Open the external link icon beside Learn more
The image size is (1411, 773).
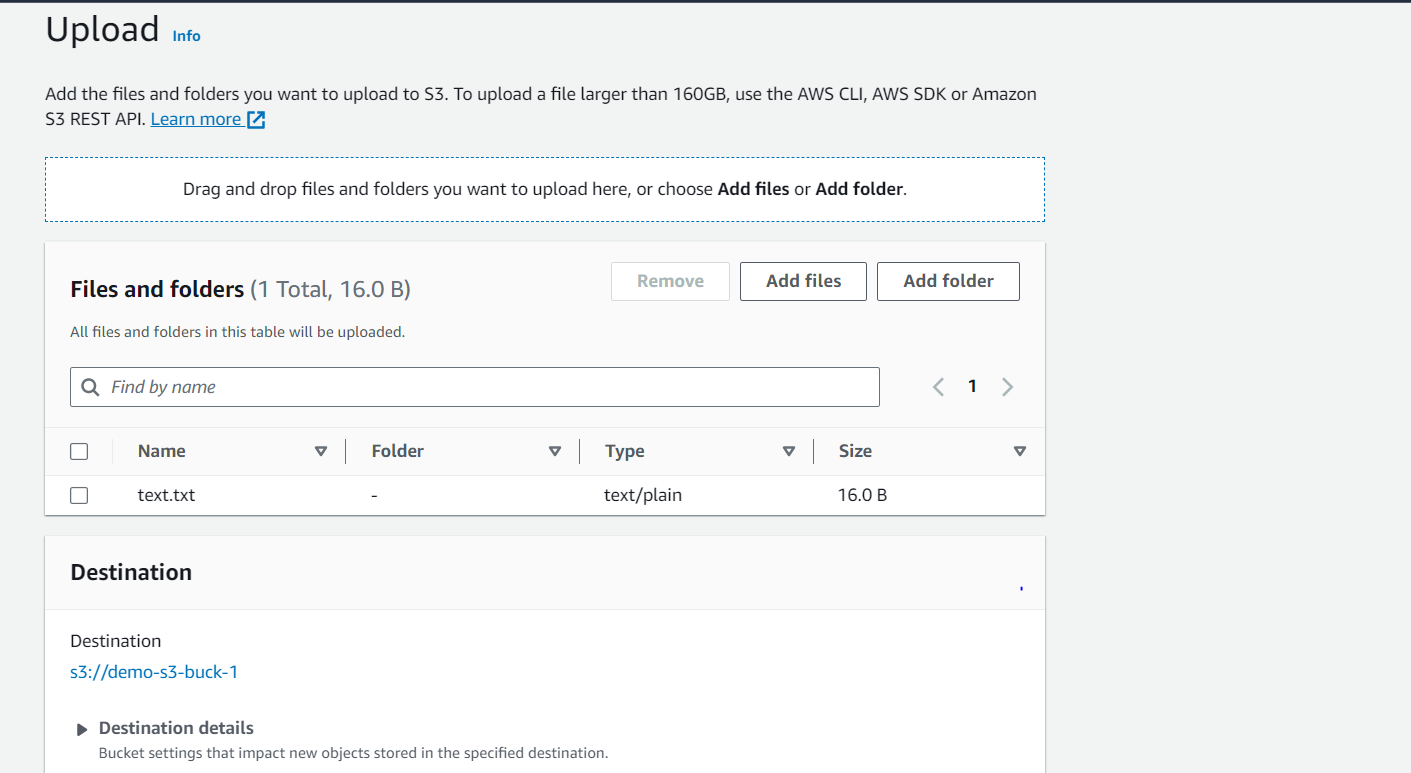[256, 120]
